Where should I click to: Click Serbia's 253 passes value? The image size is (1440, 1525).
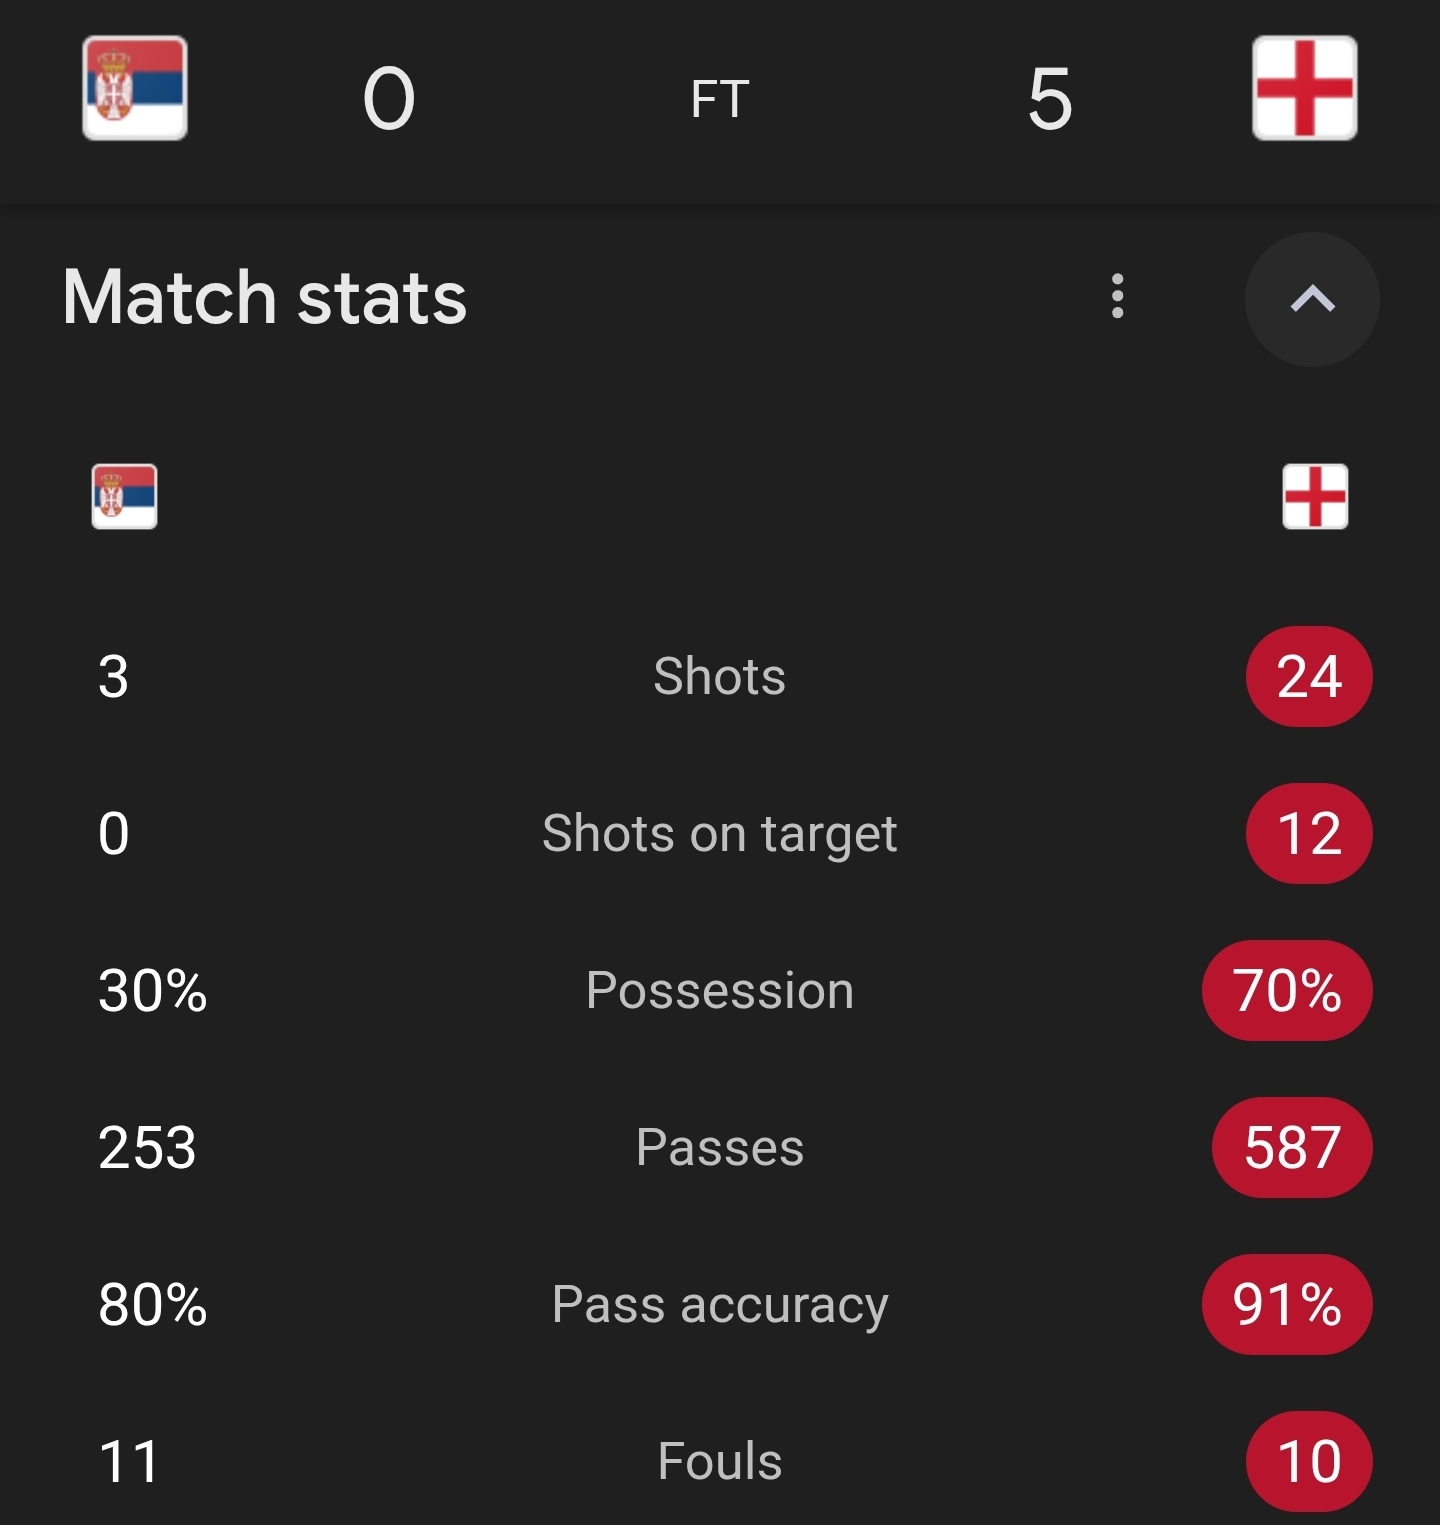tap(147, 1148)
